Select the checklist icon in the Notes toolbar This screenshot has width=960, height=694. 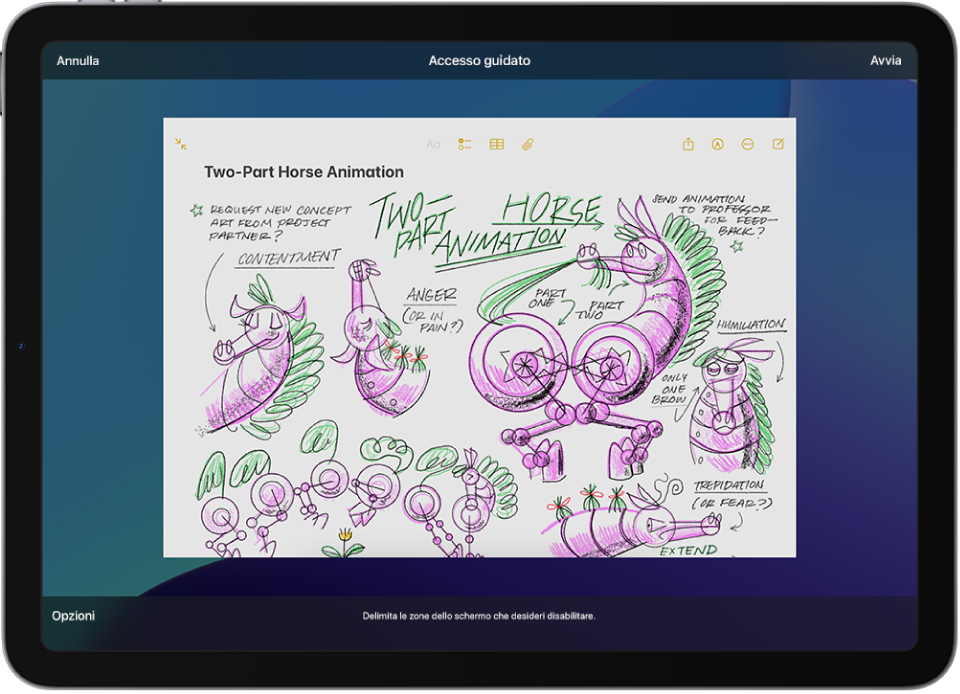click(x=465, y=144)
